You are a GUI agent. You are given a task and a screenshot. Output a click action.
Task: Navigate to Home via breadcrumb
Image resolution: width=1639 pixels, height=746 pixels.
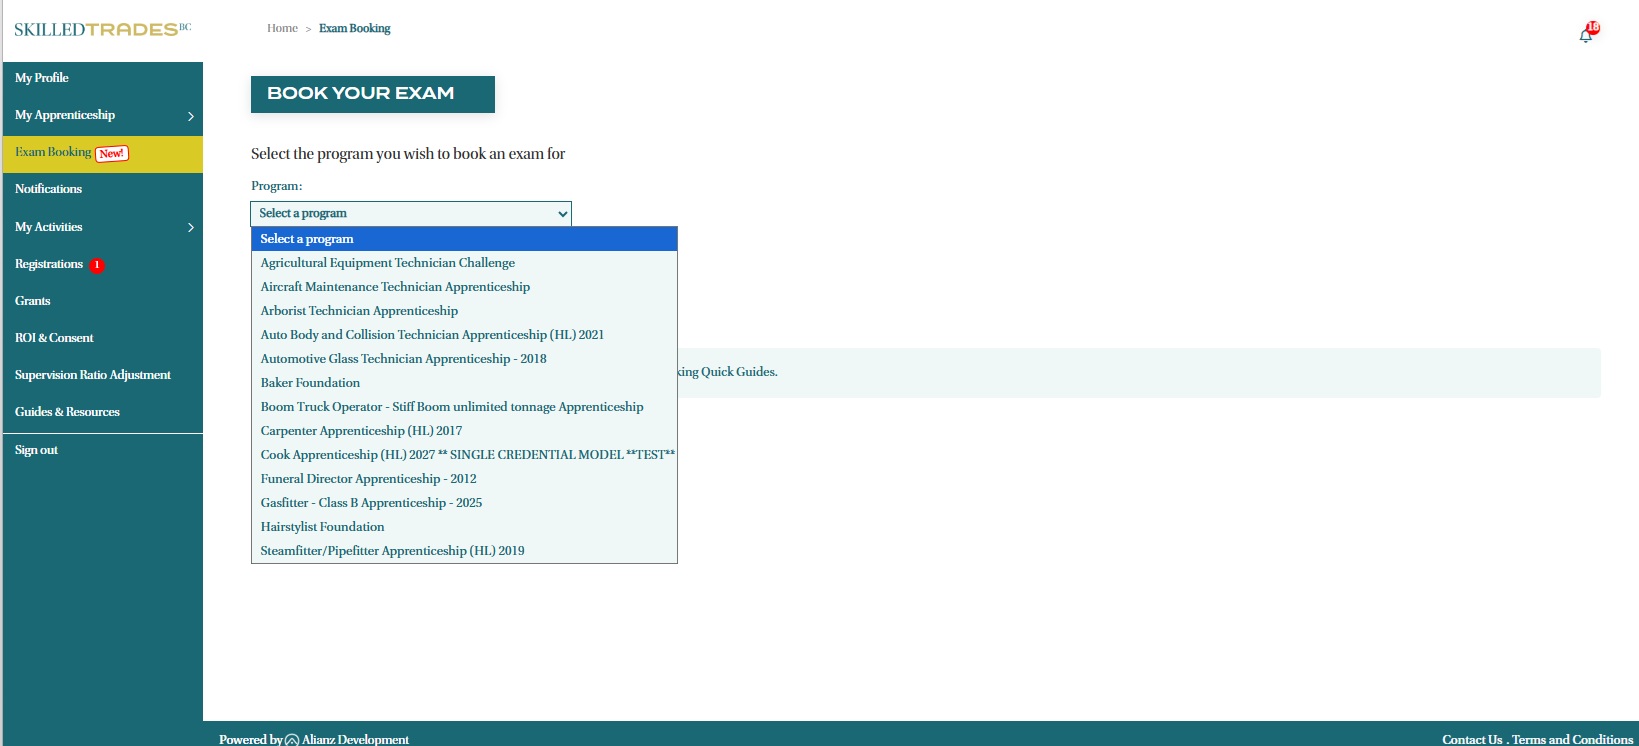(x=282, y=28)
